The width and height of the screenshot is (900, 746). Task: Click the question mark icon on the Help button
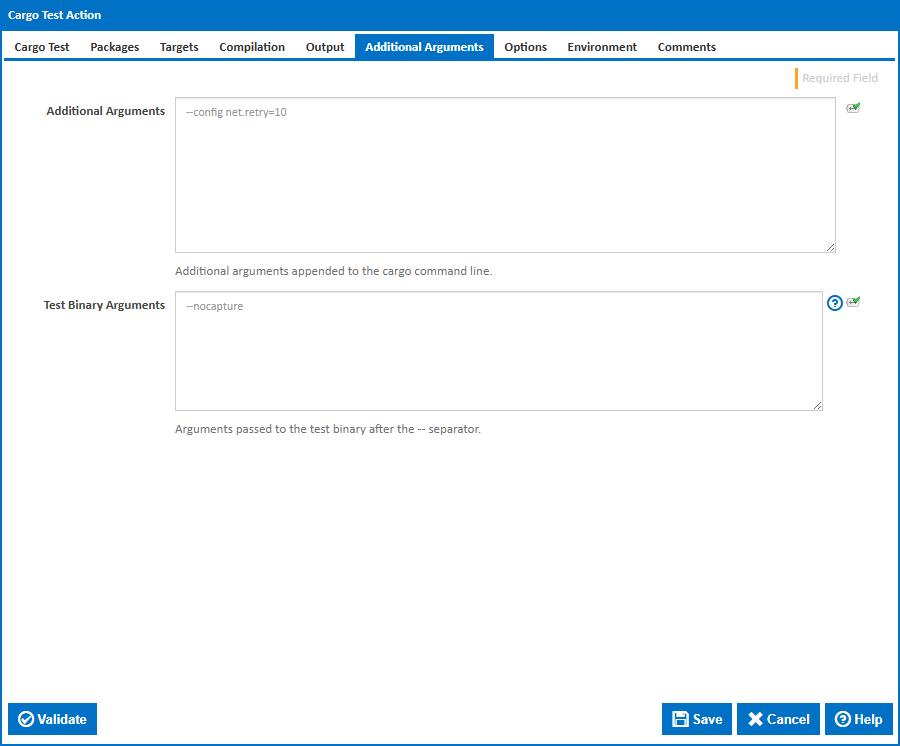point(843,719)
